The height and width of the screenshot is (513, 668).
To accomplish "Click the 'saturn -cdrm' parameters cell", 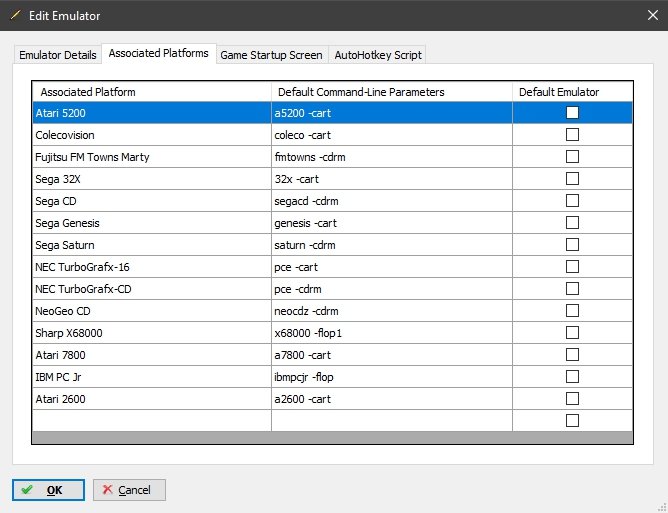I will (x=392, y=245).
